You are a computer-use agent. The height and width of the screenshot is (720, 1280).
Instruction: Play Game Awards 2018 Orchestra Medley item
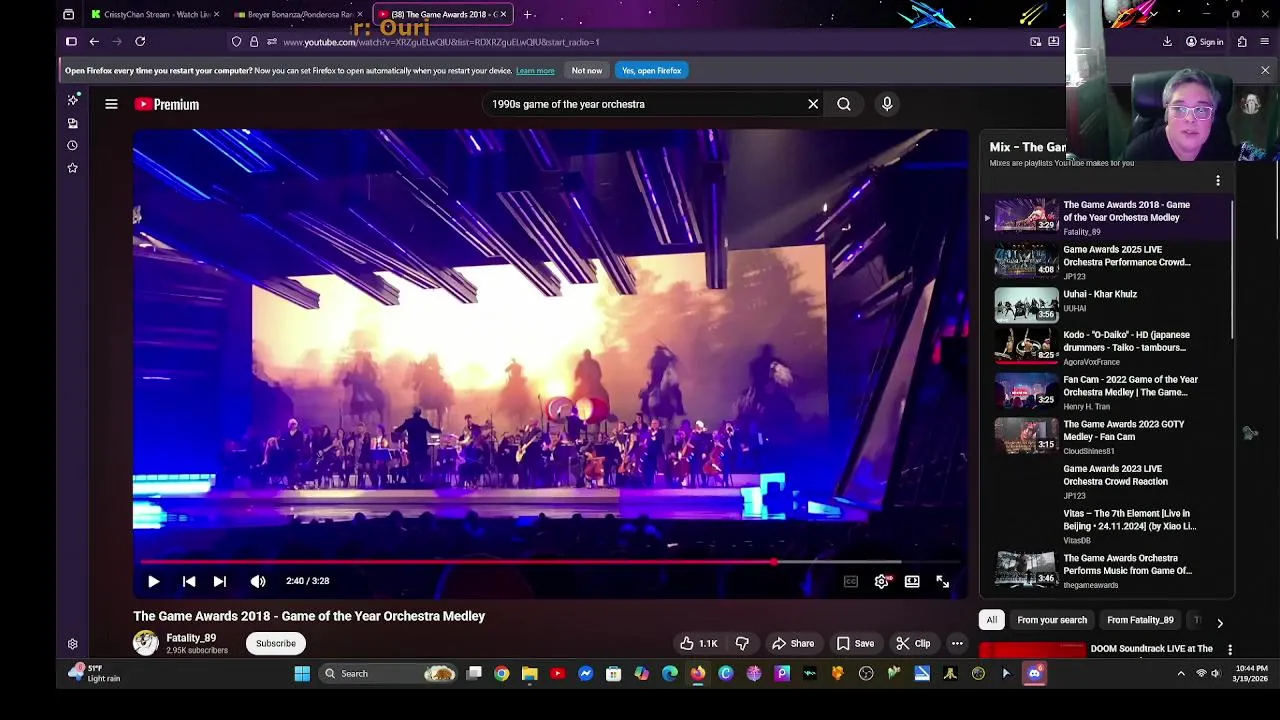click(x=1108, y=217)
